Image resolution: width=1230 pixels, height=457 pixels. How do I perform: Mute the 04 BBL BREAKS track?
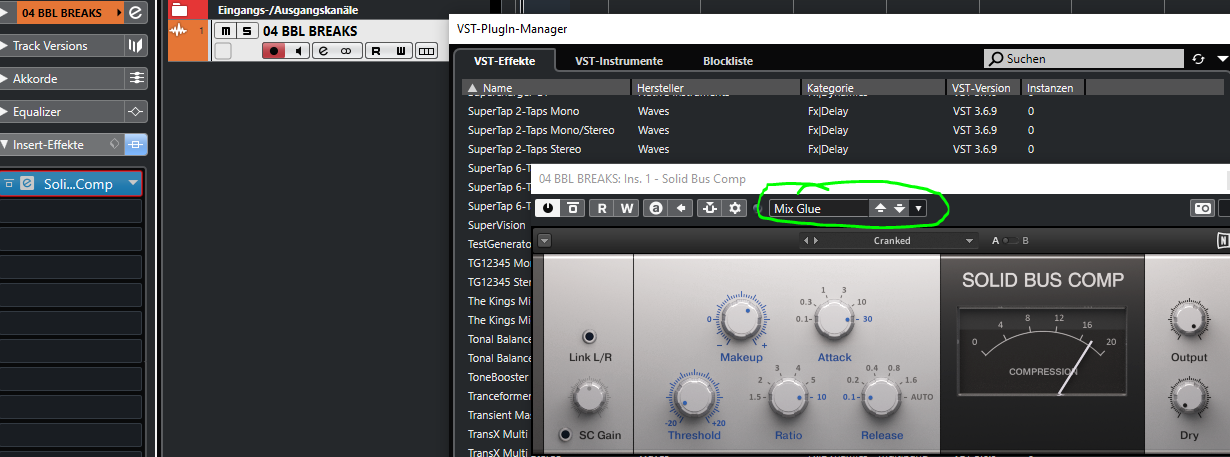click(225, 31)
